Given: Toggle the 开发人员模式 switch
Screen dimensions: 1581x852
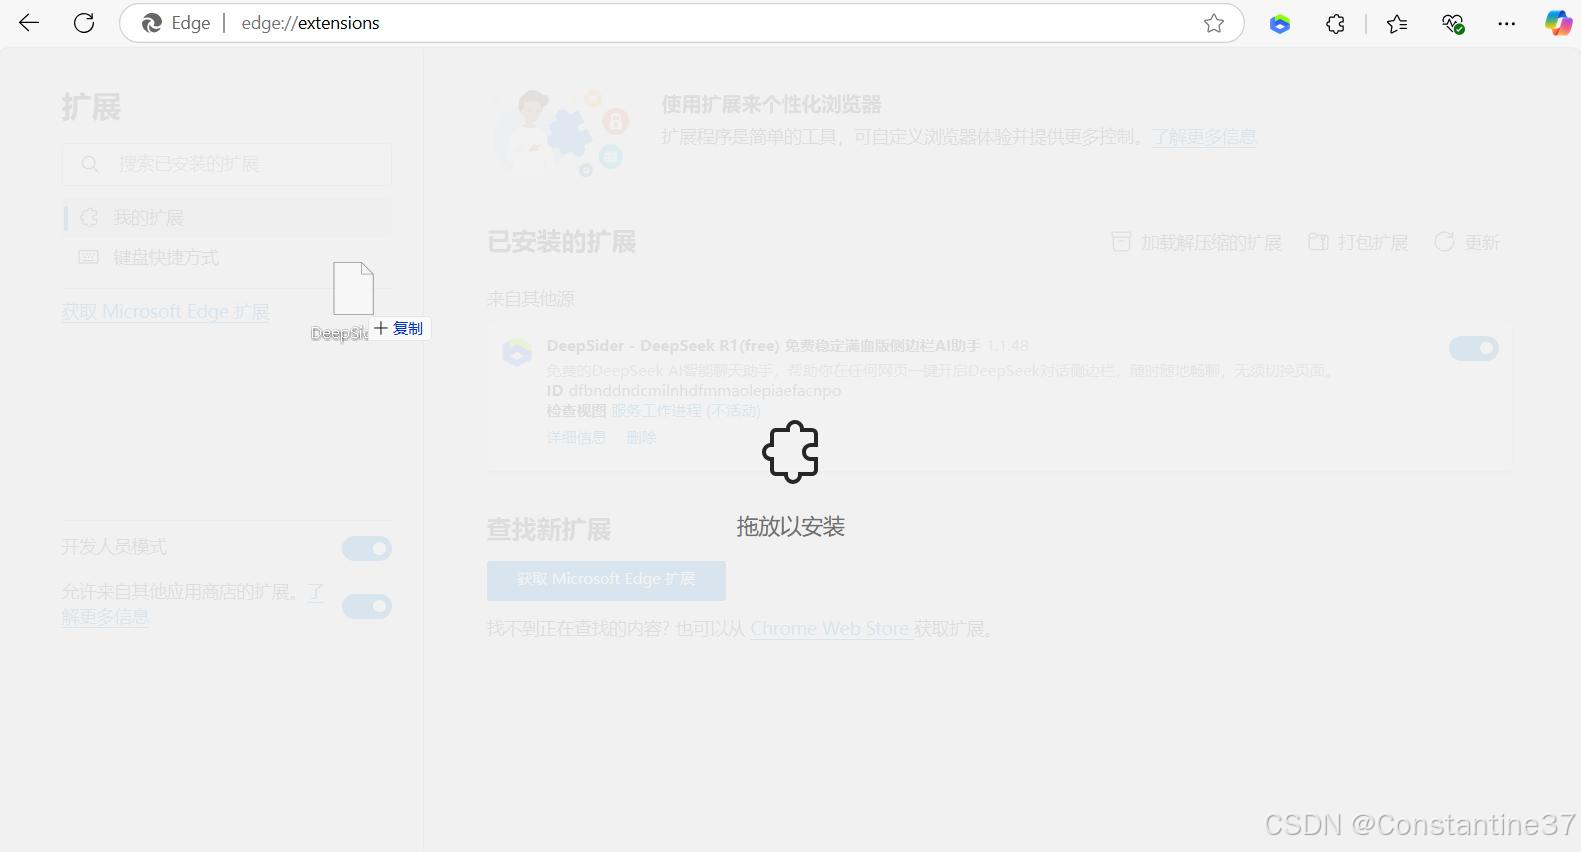Looking at the screenshot, I should [x=367, y=548].
